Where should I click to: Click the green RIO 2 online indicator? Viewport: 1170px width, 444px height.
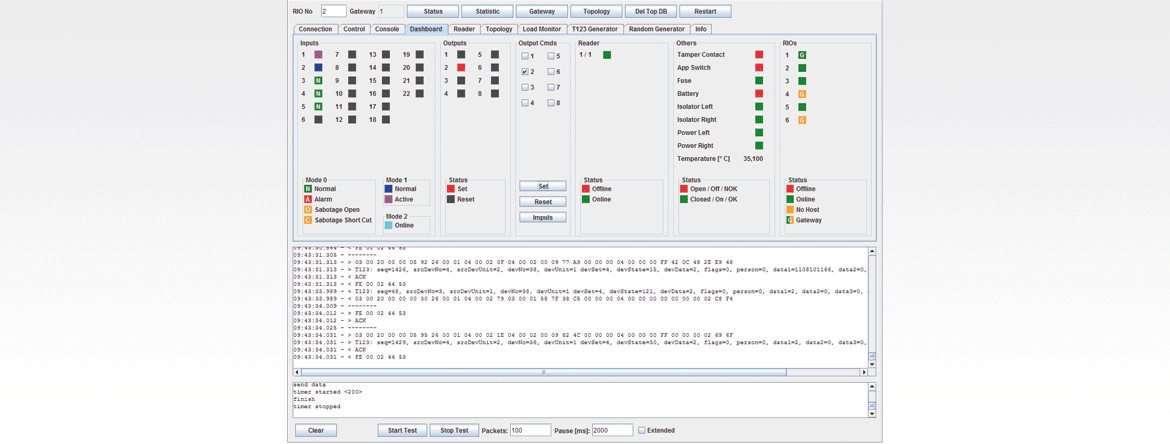(x=802, y=67)
